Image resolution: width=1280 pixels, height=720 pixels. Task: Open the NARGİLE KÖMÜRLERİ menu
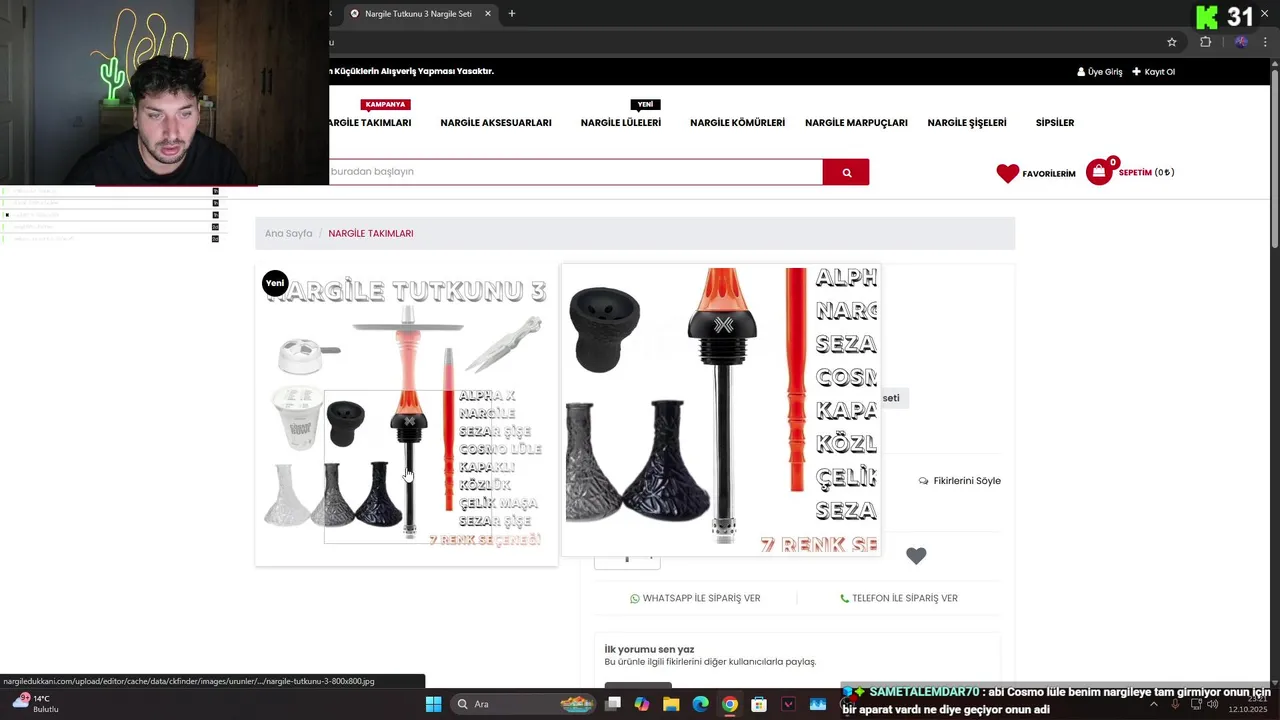coord(737,123)
